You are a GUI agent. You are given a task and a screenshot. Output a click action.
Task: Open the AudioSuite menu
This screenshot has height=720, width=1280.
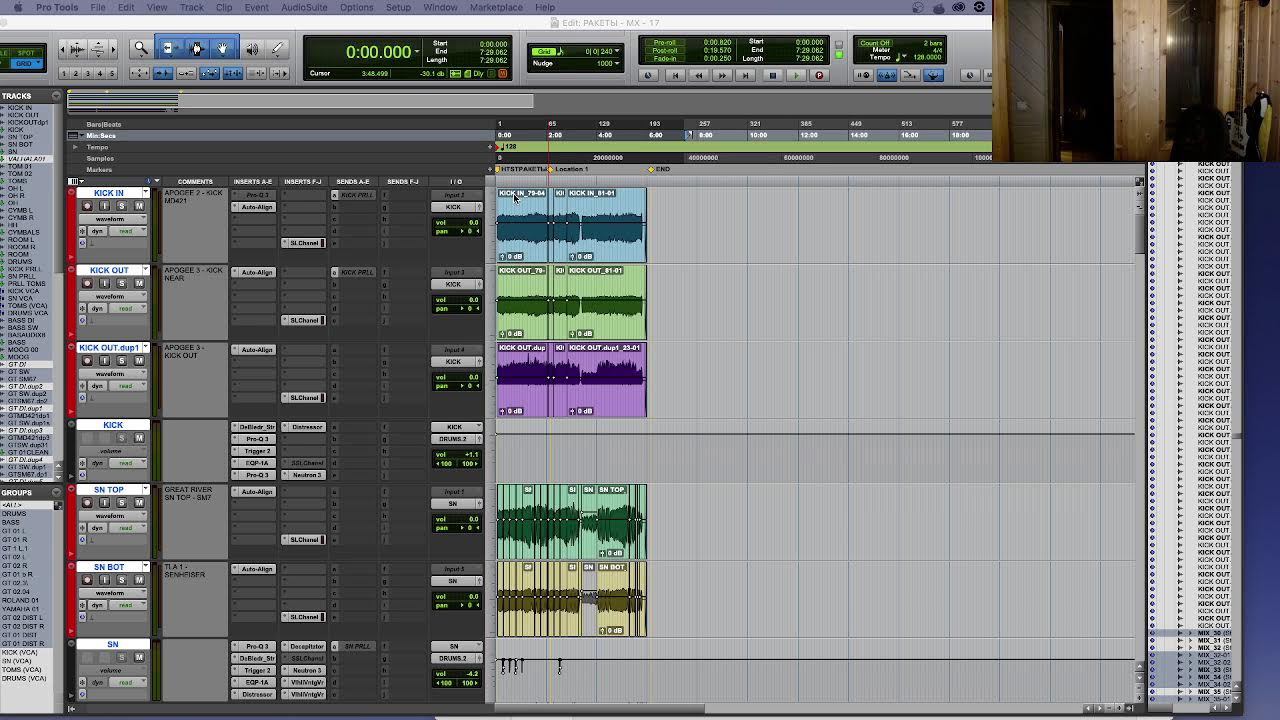(304, 7)
